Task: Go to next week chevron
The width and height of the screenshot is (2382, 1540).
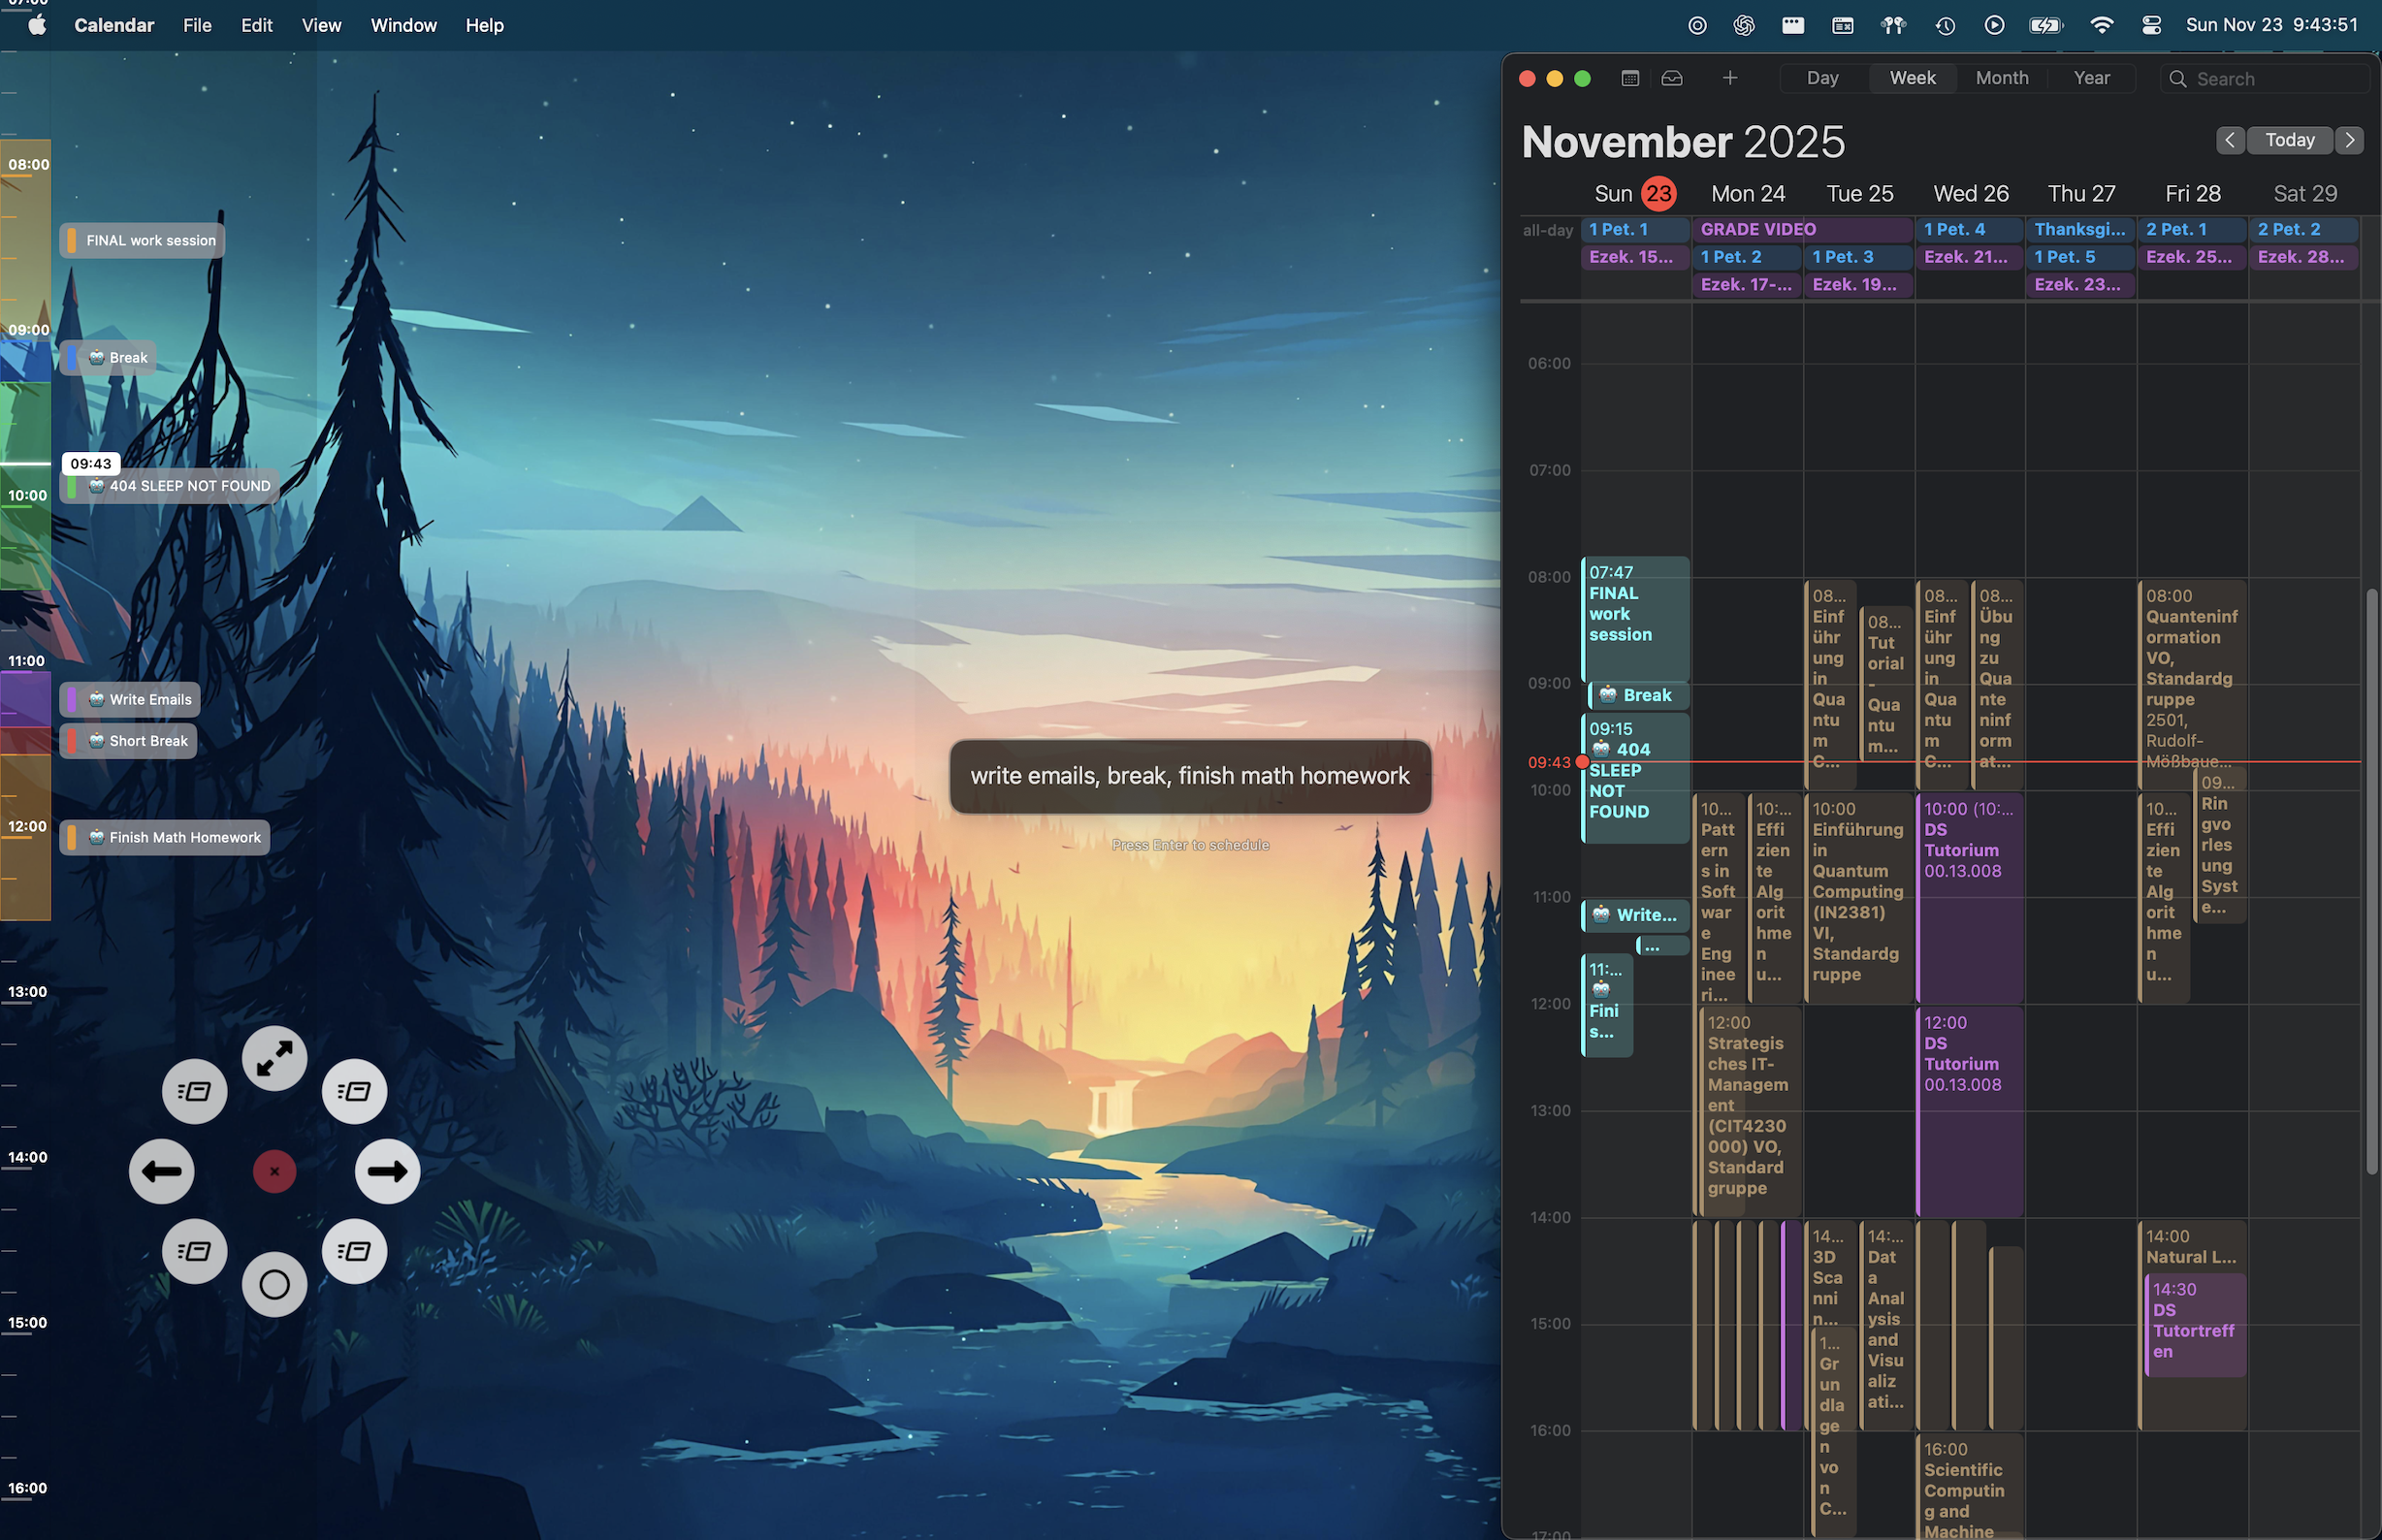Action: pos(2349,140)
